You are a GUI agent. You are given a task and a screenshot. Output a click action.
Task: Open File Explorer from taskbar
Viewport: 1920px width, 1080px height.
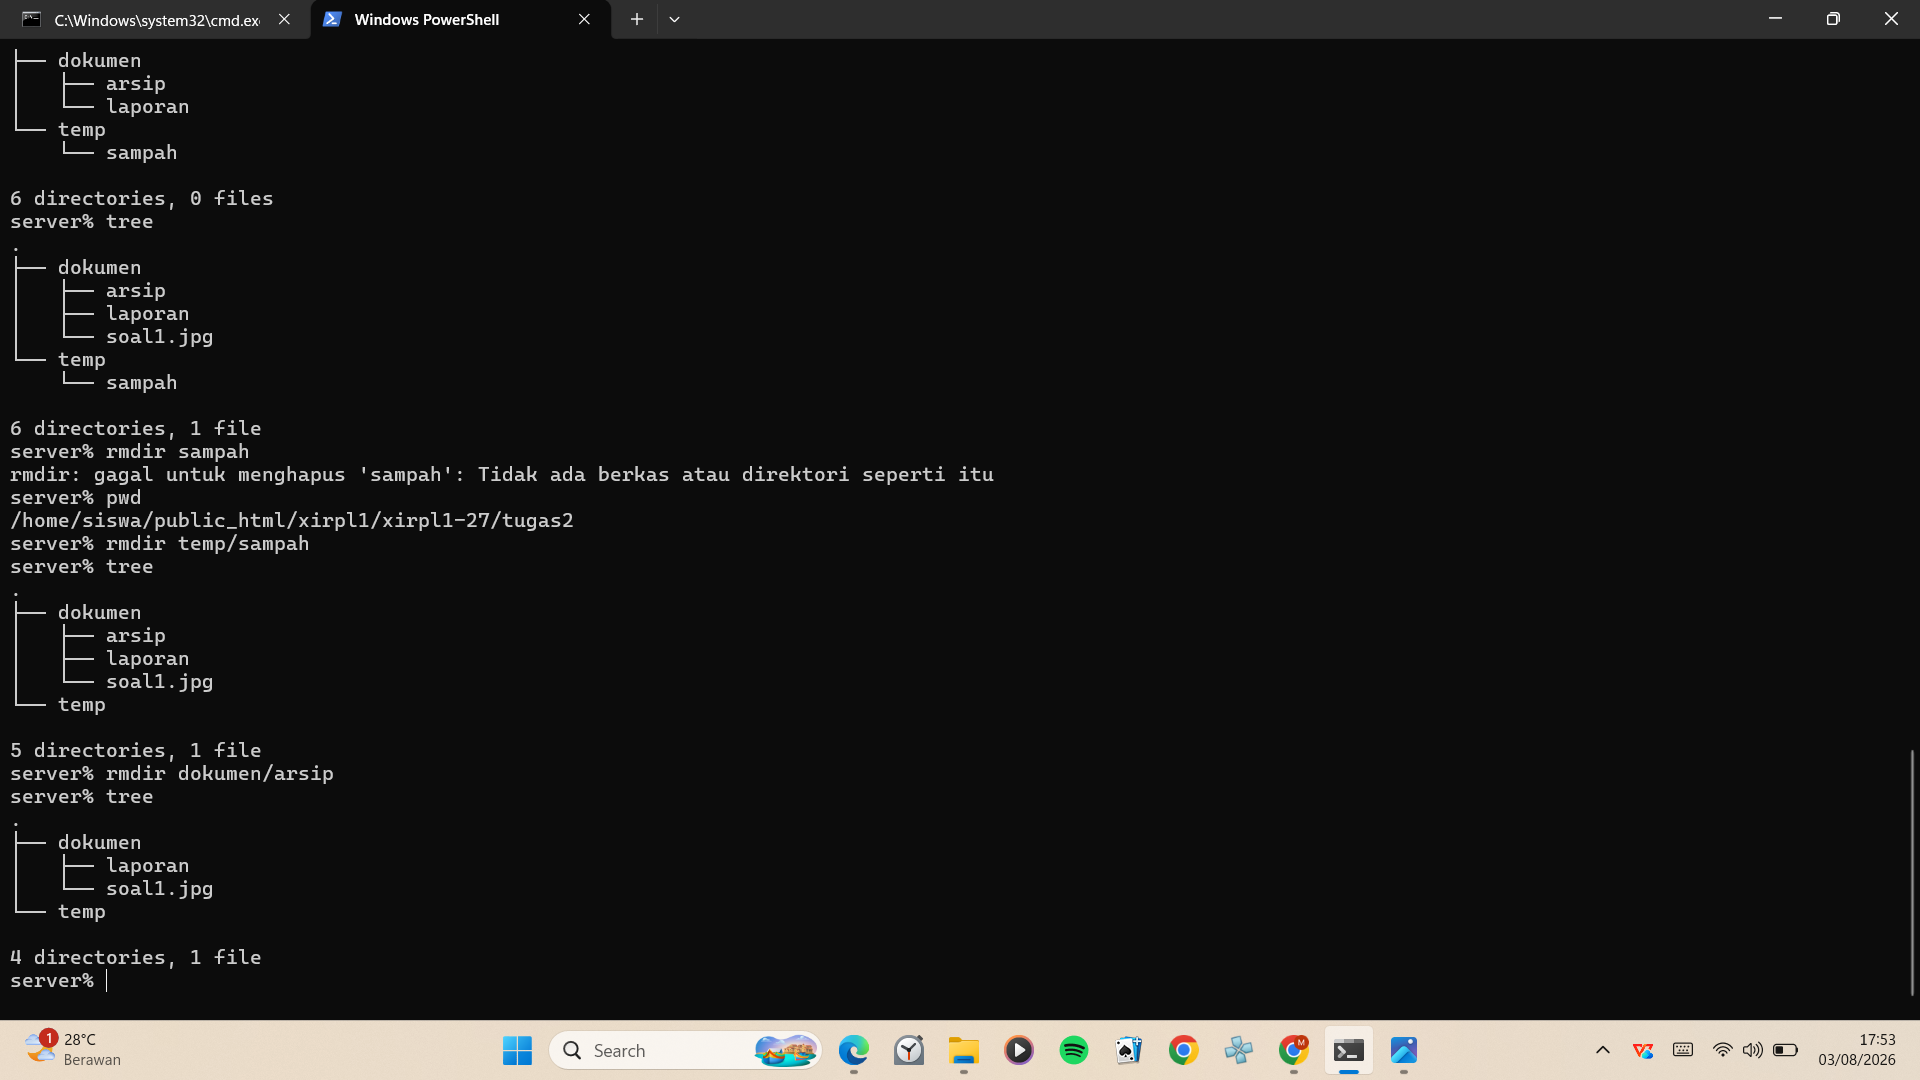tap(963, 1051)
